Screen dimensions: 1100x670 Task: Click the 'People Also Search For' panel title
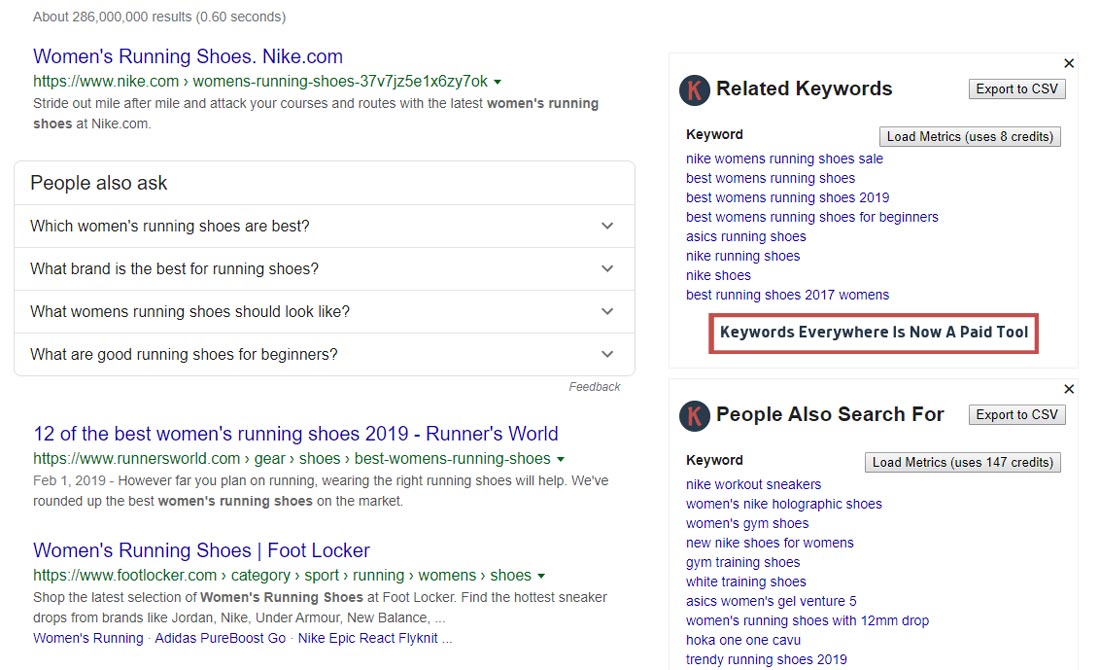[x=830, y=415]
